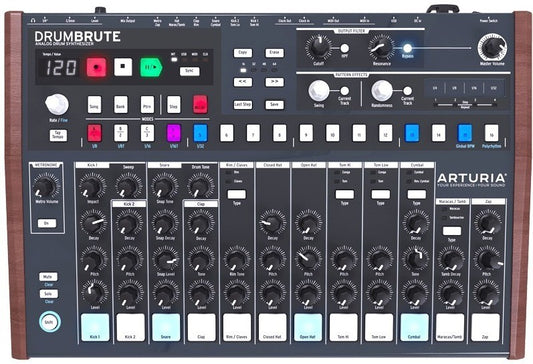The height and width of the screenshot is (364, 533).
Task: Toggle the Solo button
Action: pyautogui.click(x=48, y=294)
